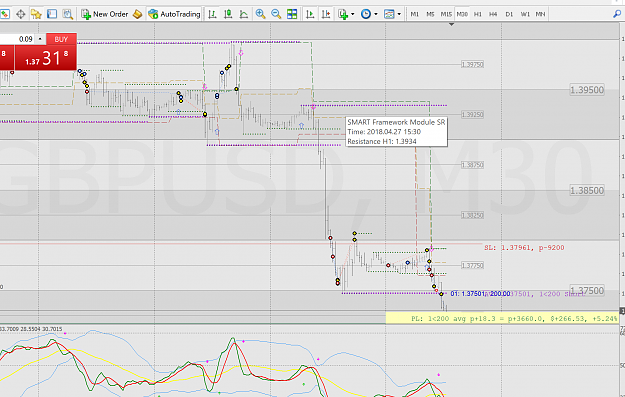Image resolution: width=625 pixels, height=397 pixels.
Task: Expand the Templates dropdown arrow
Action: click(x=399, y=14)
